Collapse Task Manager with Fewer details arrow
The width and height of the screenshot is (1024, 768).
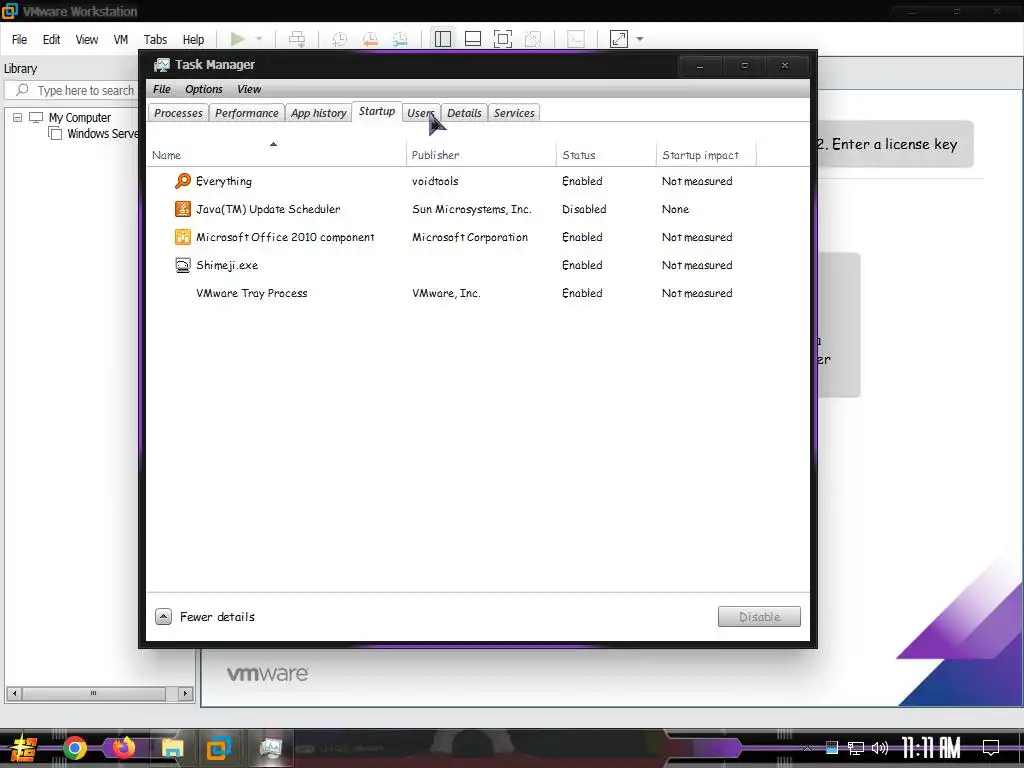click(163, 616)
